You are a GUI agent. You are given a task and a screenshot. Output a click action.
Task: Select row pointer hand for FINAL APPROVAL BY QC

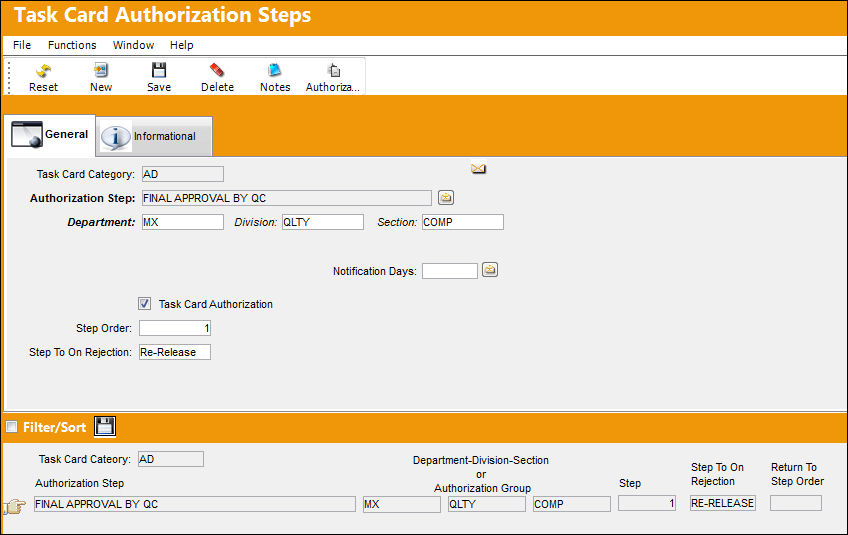pos(15,506)
